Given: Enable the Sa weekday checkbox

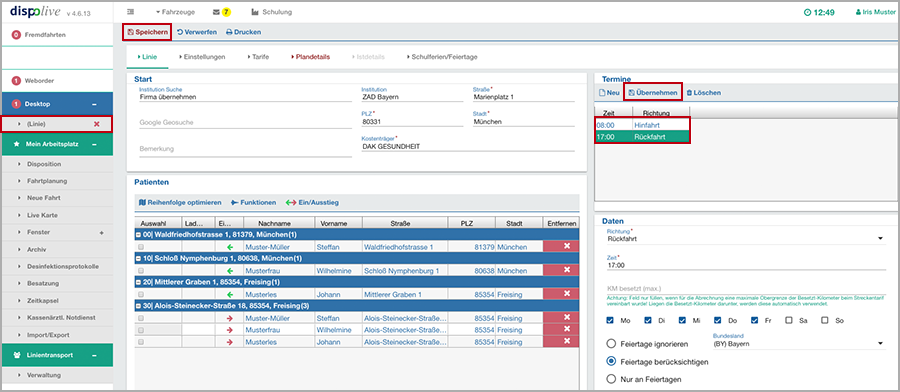Looking at the screenshot, I should [789, 320].
